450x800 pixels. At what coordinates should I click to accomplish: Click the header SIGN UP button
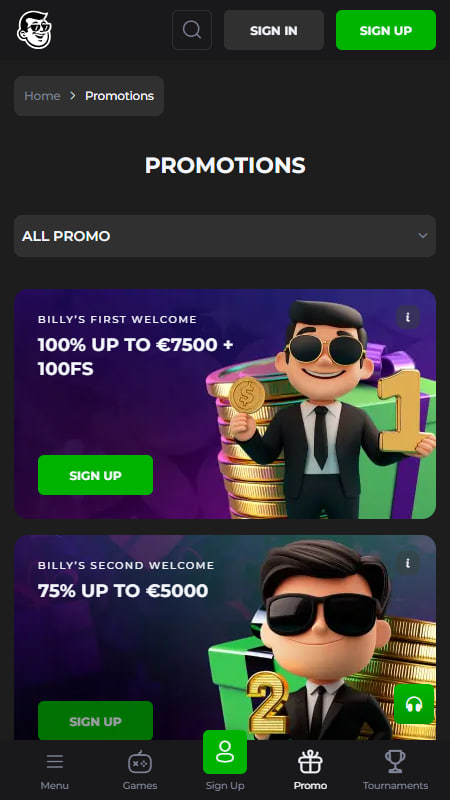(386, 30)
